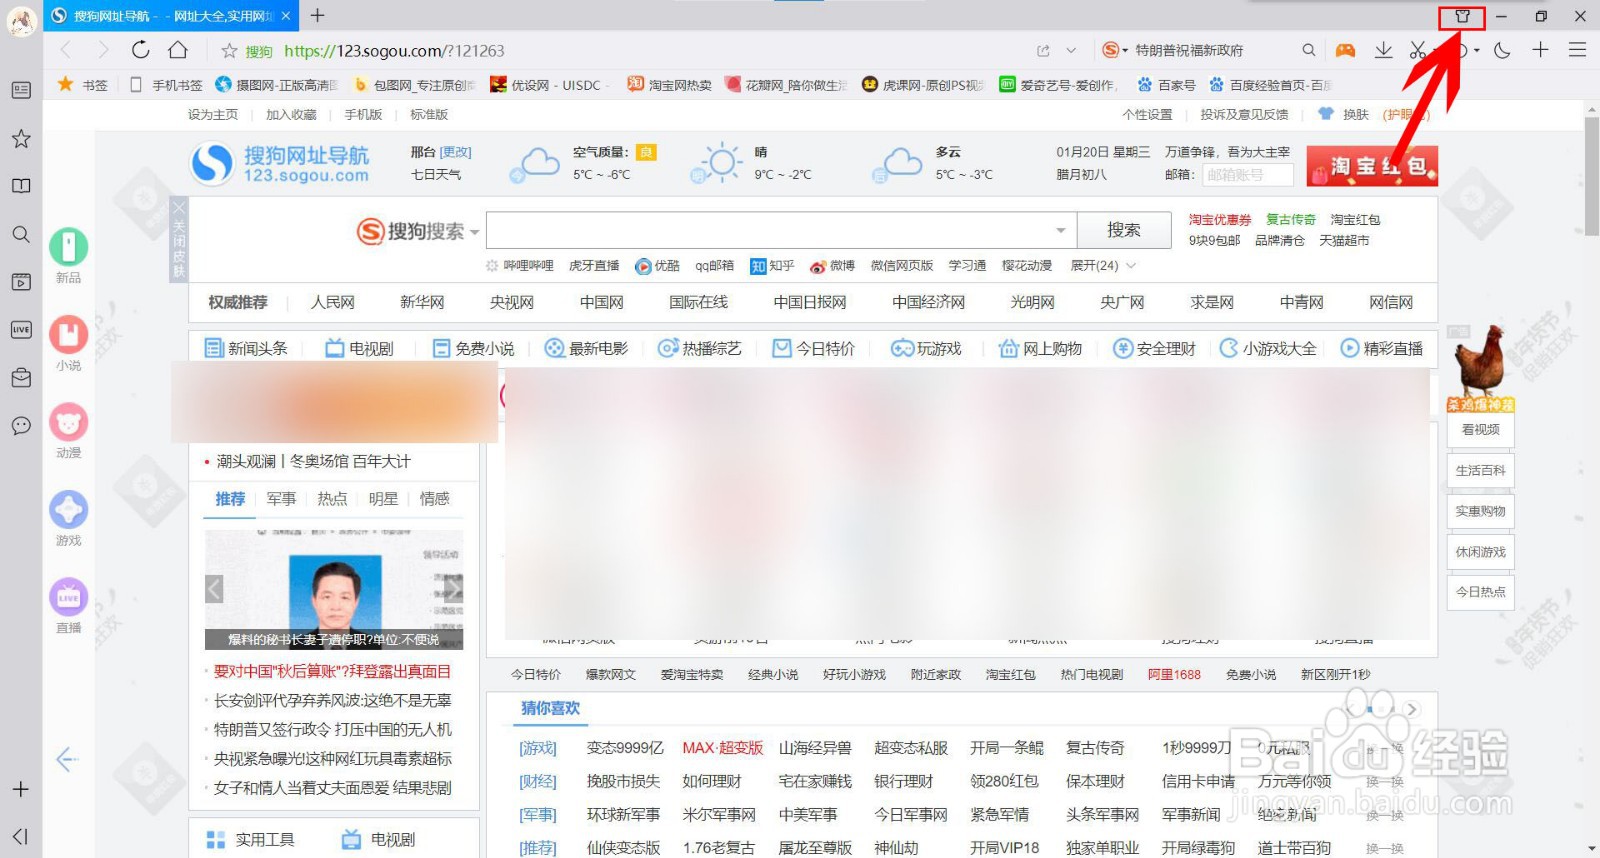Collapse the left sidebar arrow icon
Screen dimensions: 1600x858
[x=21, y=836]
